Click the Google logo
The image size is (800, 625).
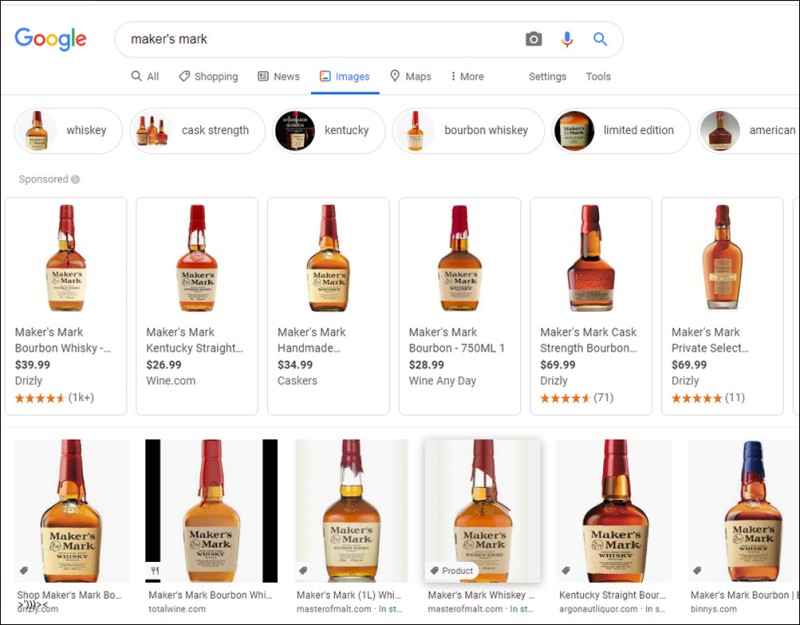(x=51, y=39)
